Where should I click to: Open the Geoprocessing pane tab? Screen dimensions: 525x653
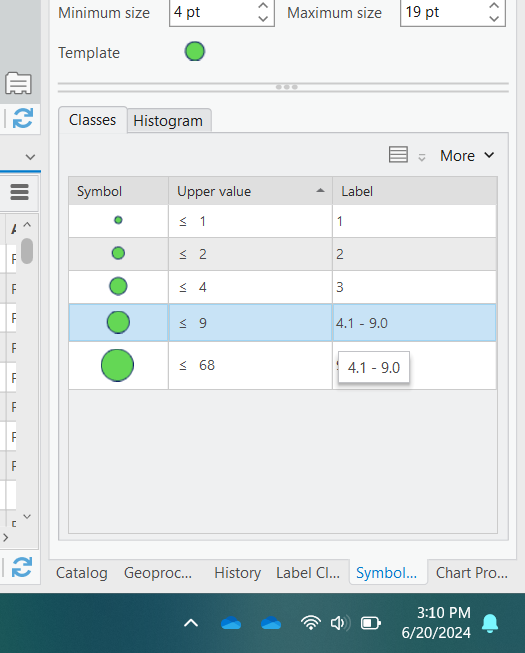[x=158, y=573]
